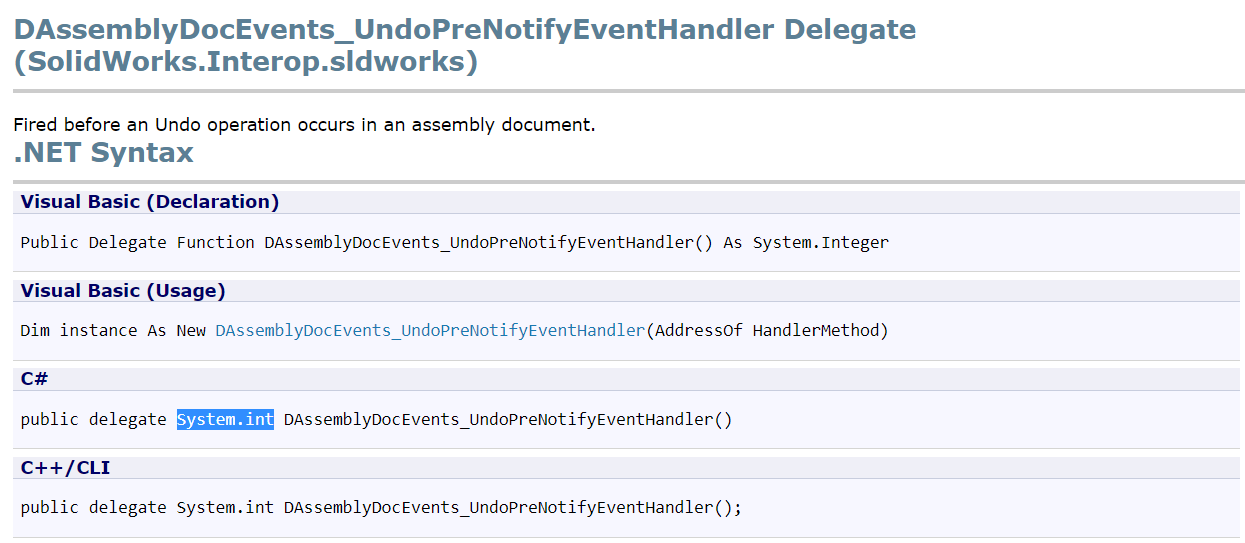Click the delegate name in the C# code line
The width and height of the screenshot is (1245, 543).
tap(499, 419)
